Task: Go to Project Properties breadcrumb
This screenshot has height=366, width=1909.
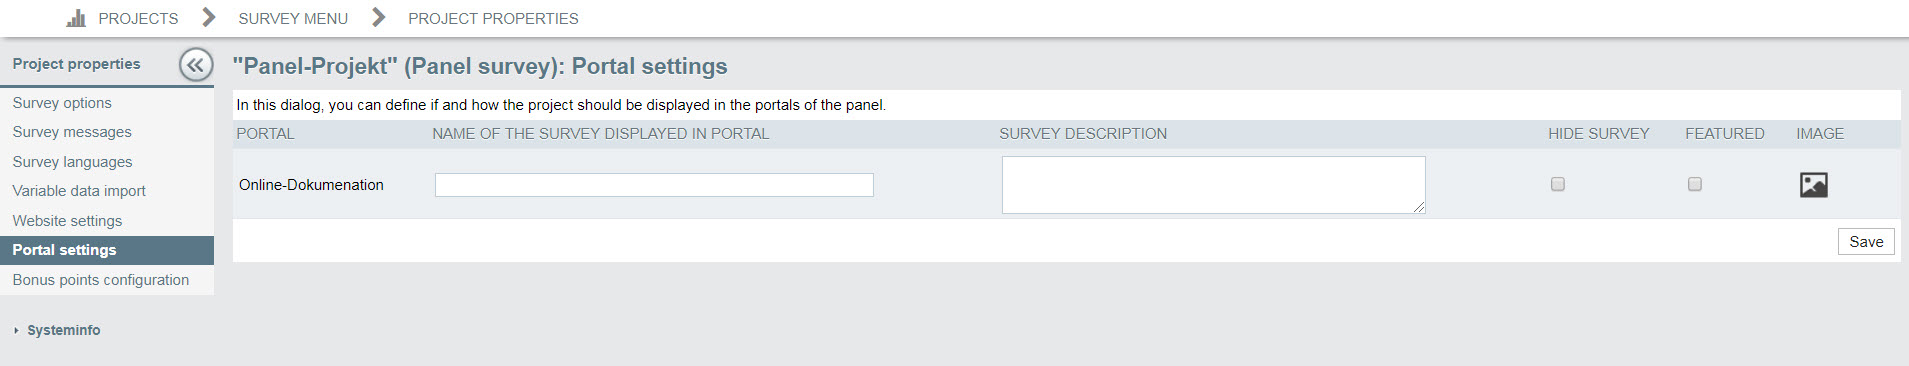Action: click(493, 18)
